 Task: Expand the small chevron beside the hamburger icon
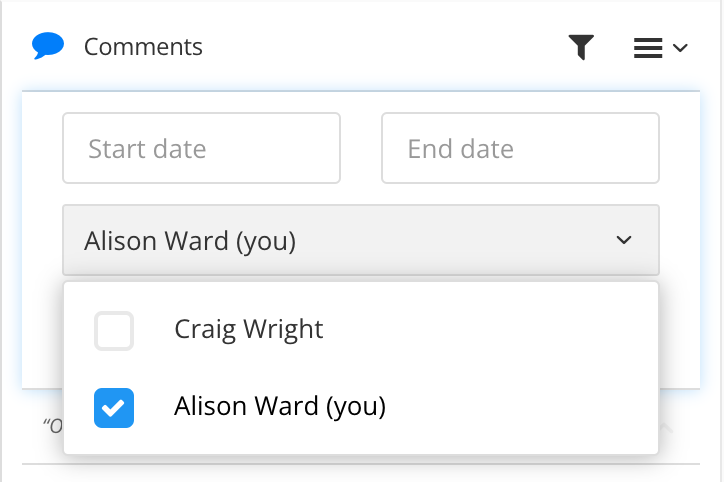(681, 48)
